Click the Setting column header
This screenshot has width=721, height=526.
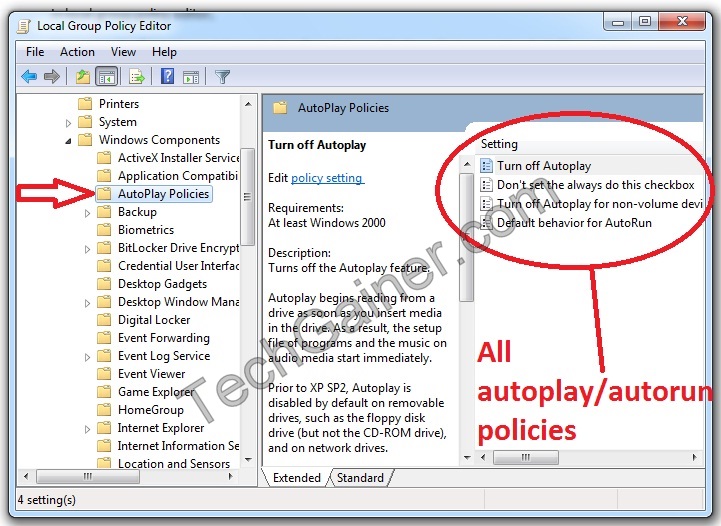500,144
